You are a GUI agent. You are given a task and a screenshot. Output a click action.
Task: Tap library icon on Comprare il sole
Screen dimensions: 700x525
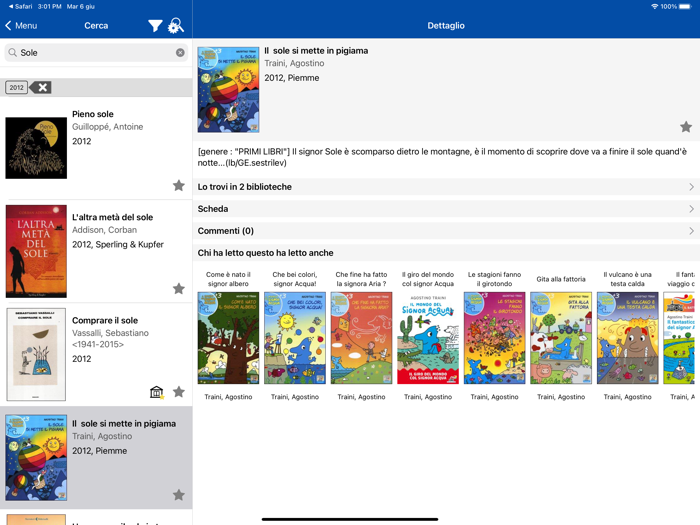point(157,392)
